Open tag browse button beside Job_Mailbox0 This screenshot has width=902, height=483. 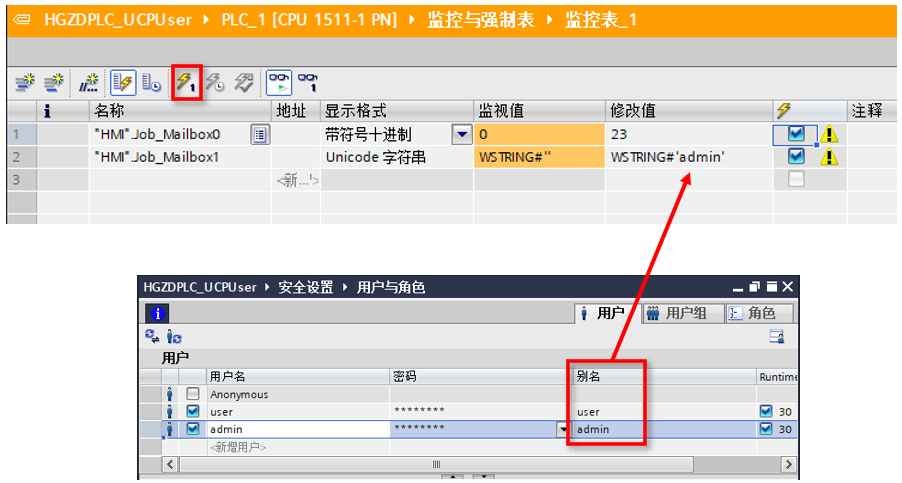[260, 135]
